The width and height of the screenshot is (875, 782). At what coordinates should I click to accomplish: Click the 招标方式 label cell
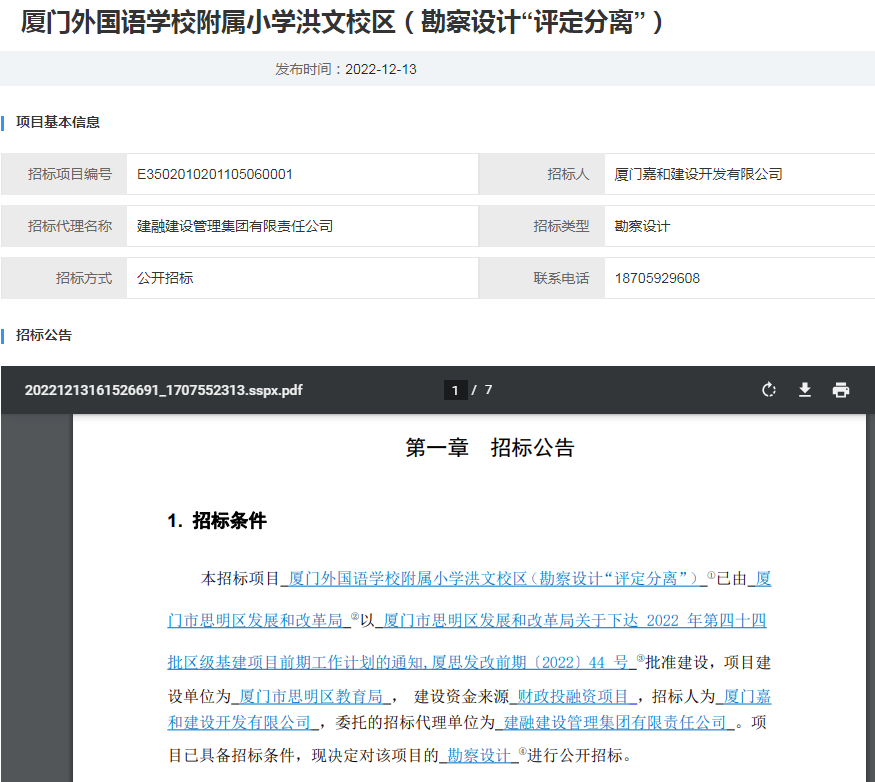coord(64,278)
